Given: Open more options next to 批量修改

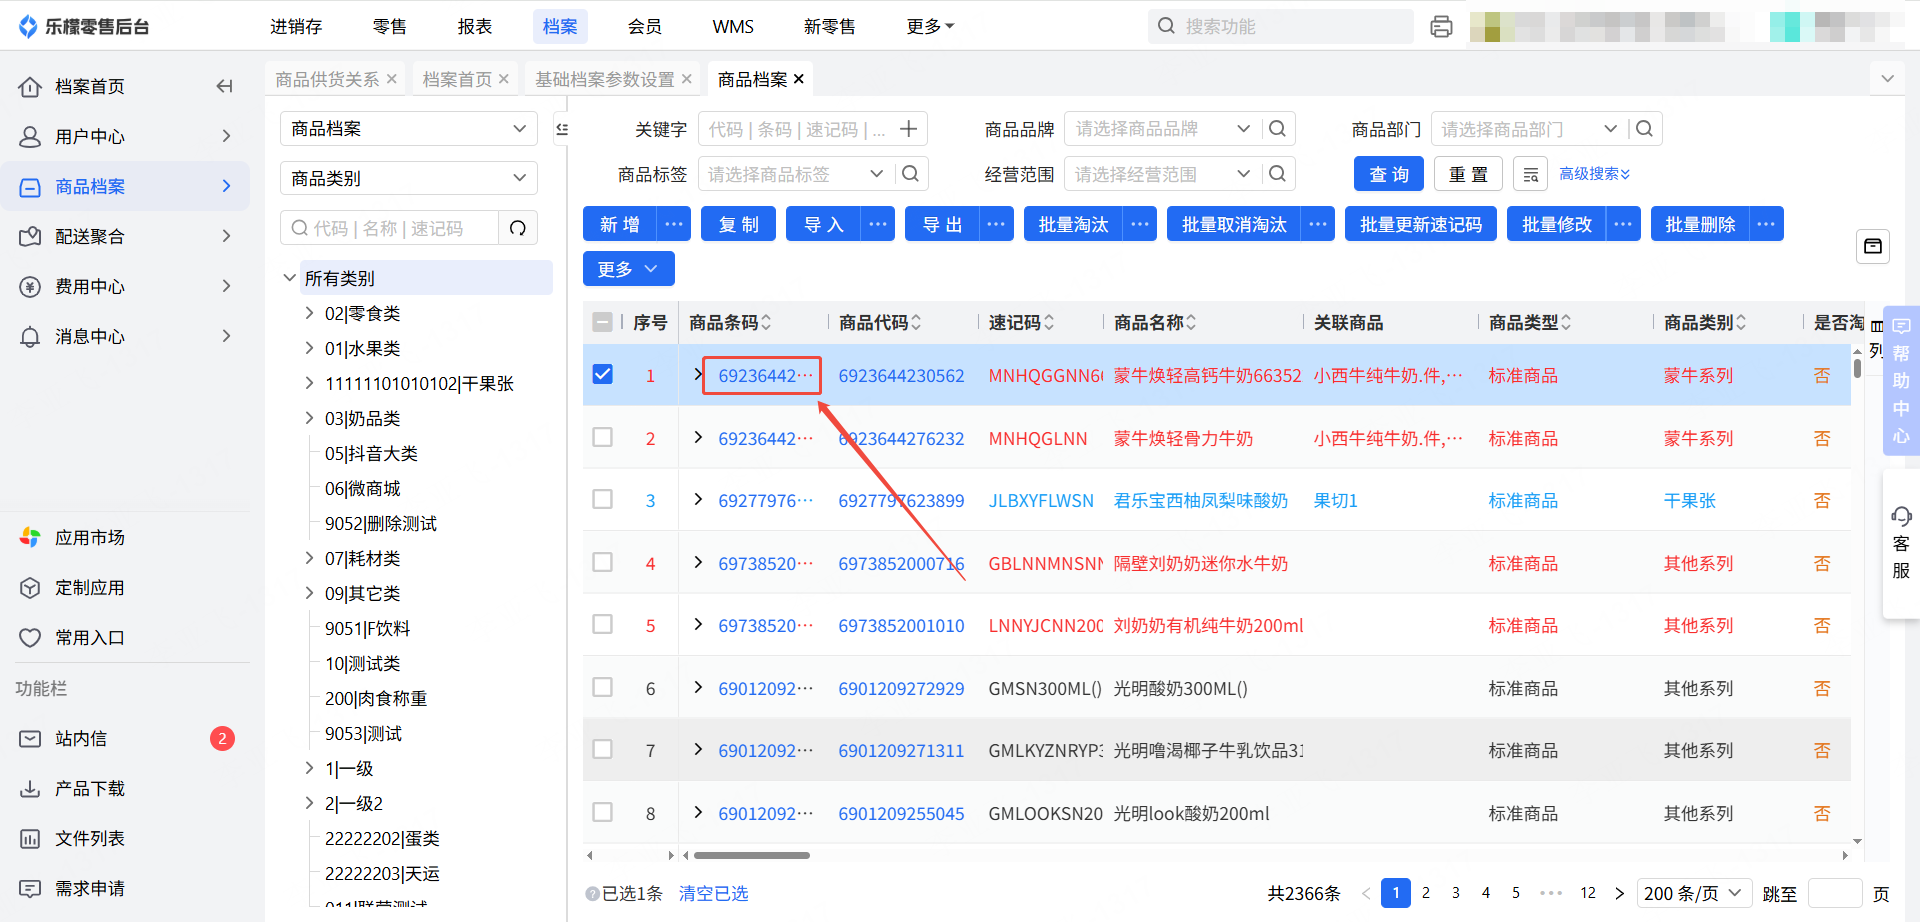Looking at the screenshot, I should [x=1623, y=224].
